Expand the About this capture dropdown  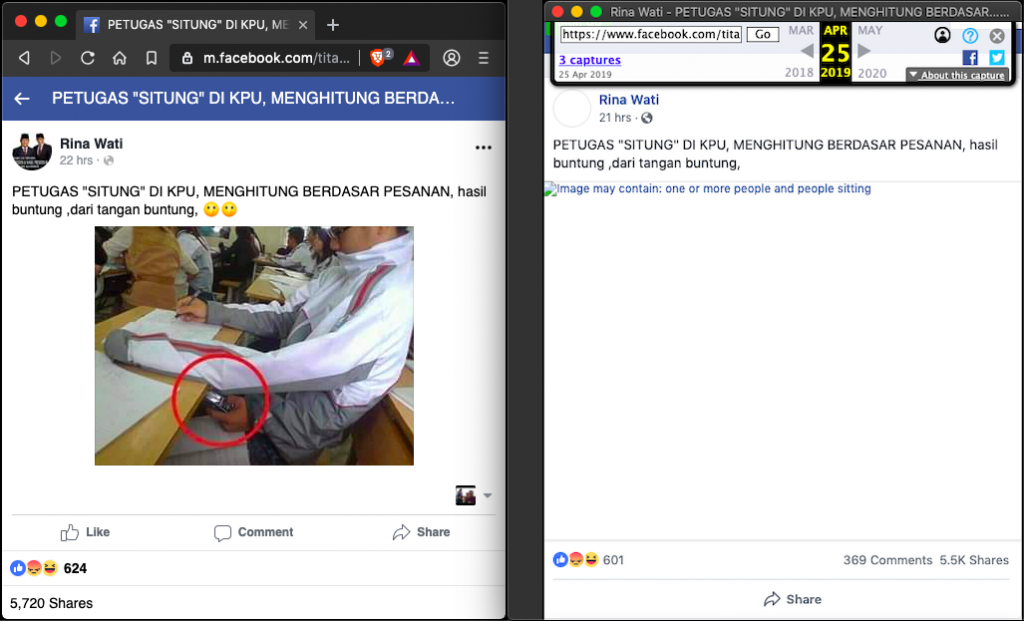pyautogui.click(x=956, y=75)
